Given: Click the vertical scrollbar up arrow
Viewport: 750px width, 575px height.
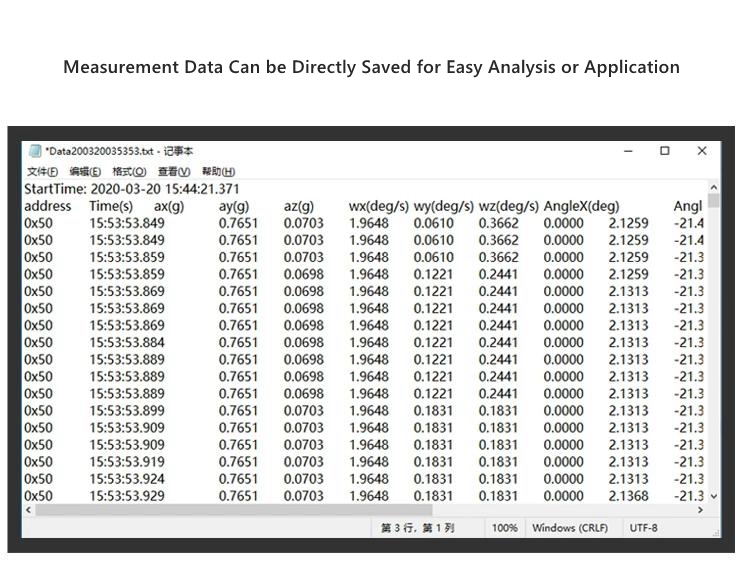Looking at the screenshot, I should 713,187.
